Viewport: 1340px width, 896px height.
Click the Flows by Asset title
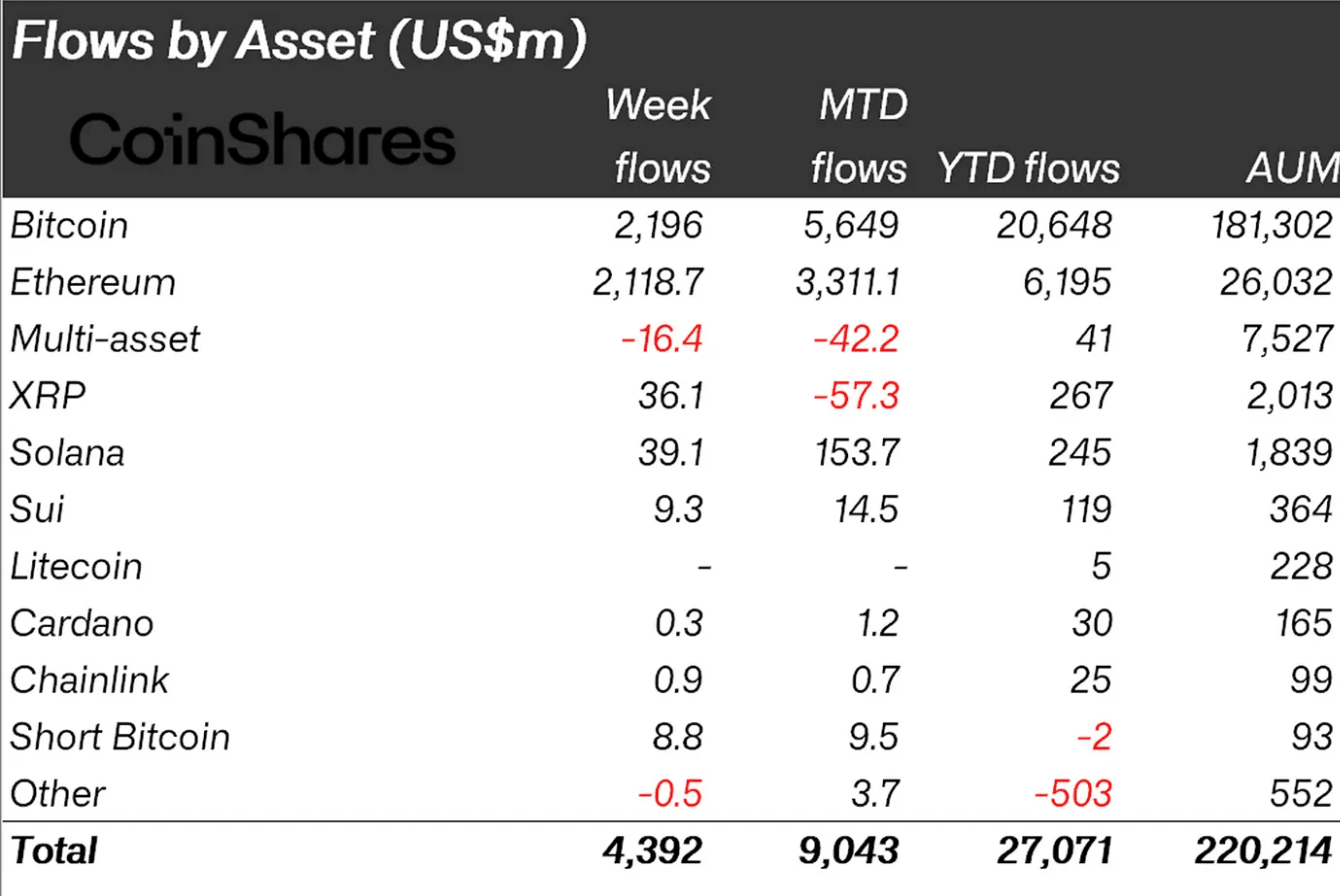(x=298, y=43)
